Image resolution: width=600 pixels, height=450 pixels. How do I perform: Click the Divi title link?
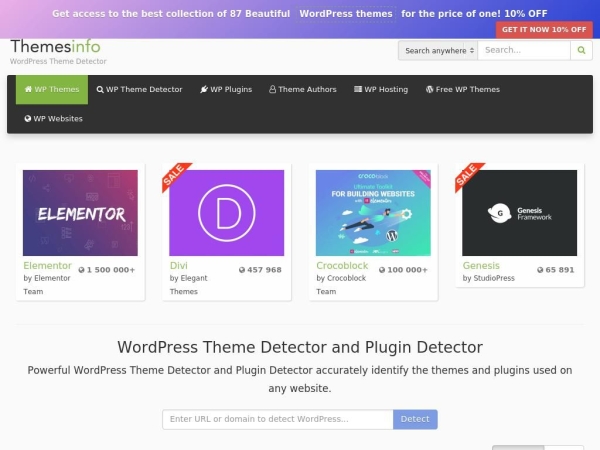(x=179, y=266)
